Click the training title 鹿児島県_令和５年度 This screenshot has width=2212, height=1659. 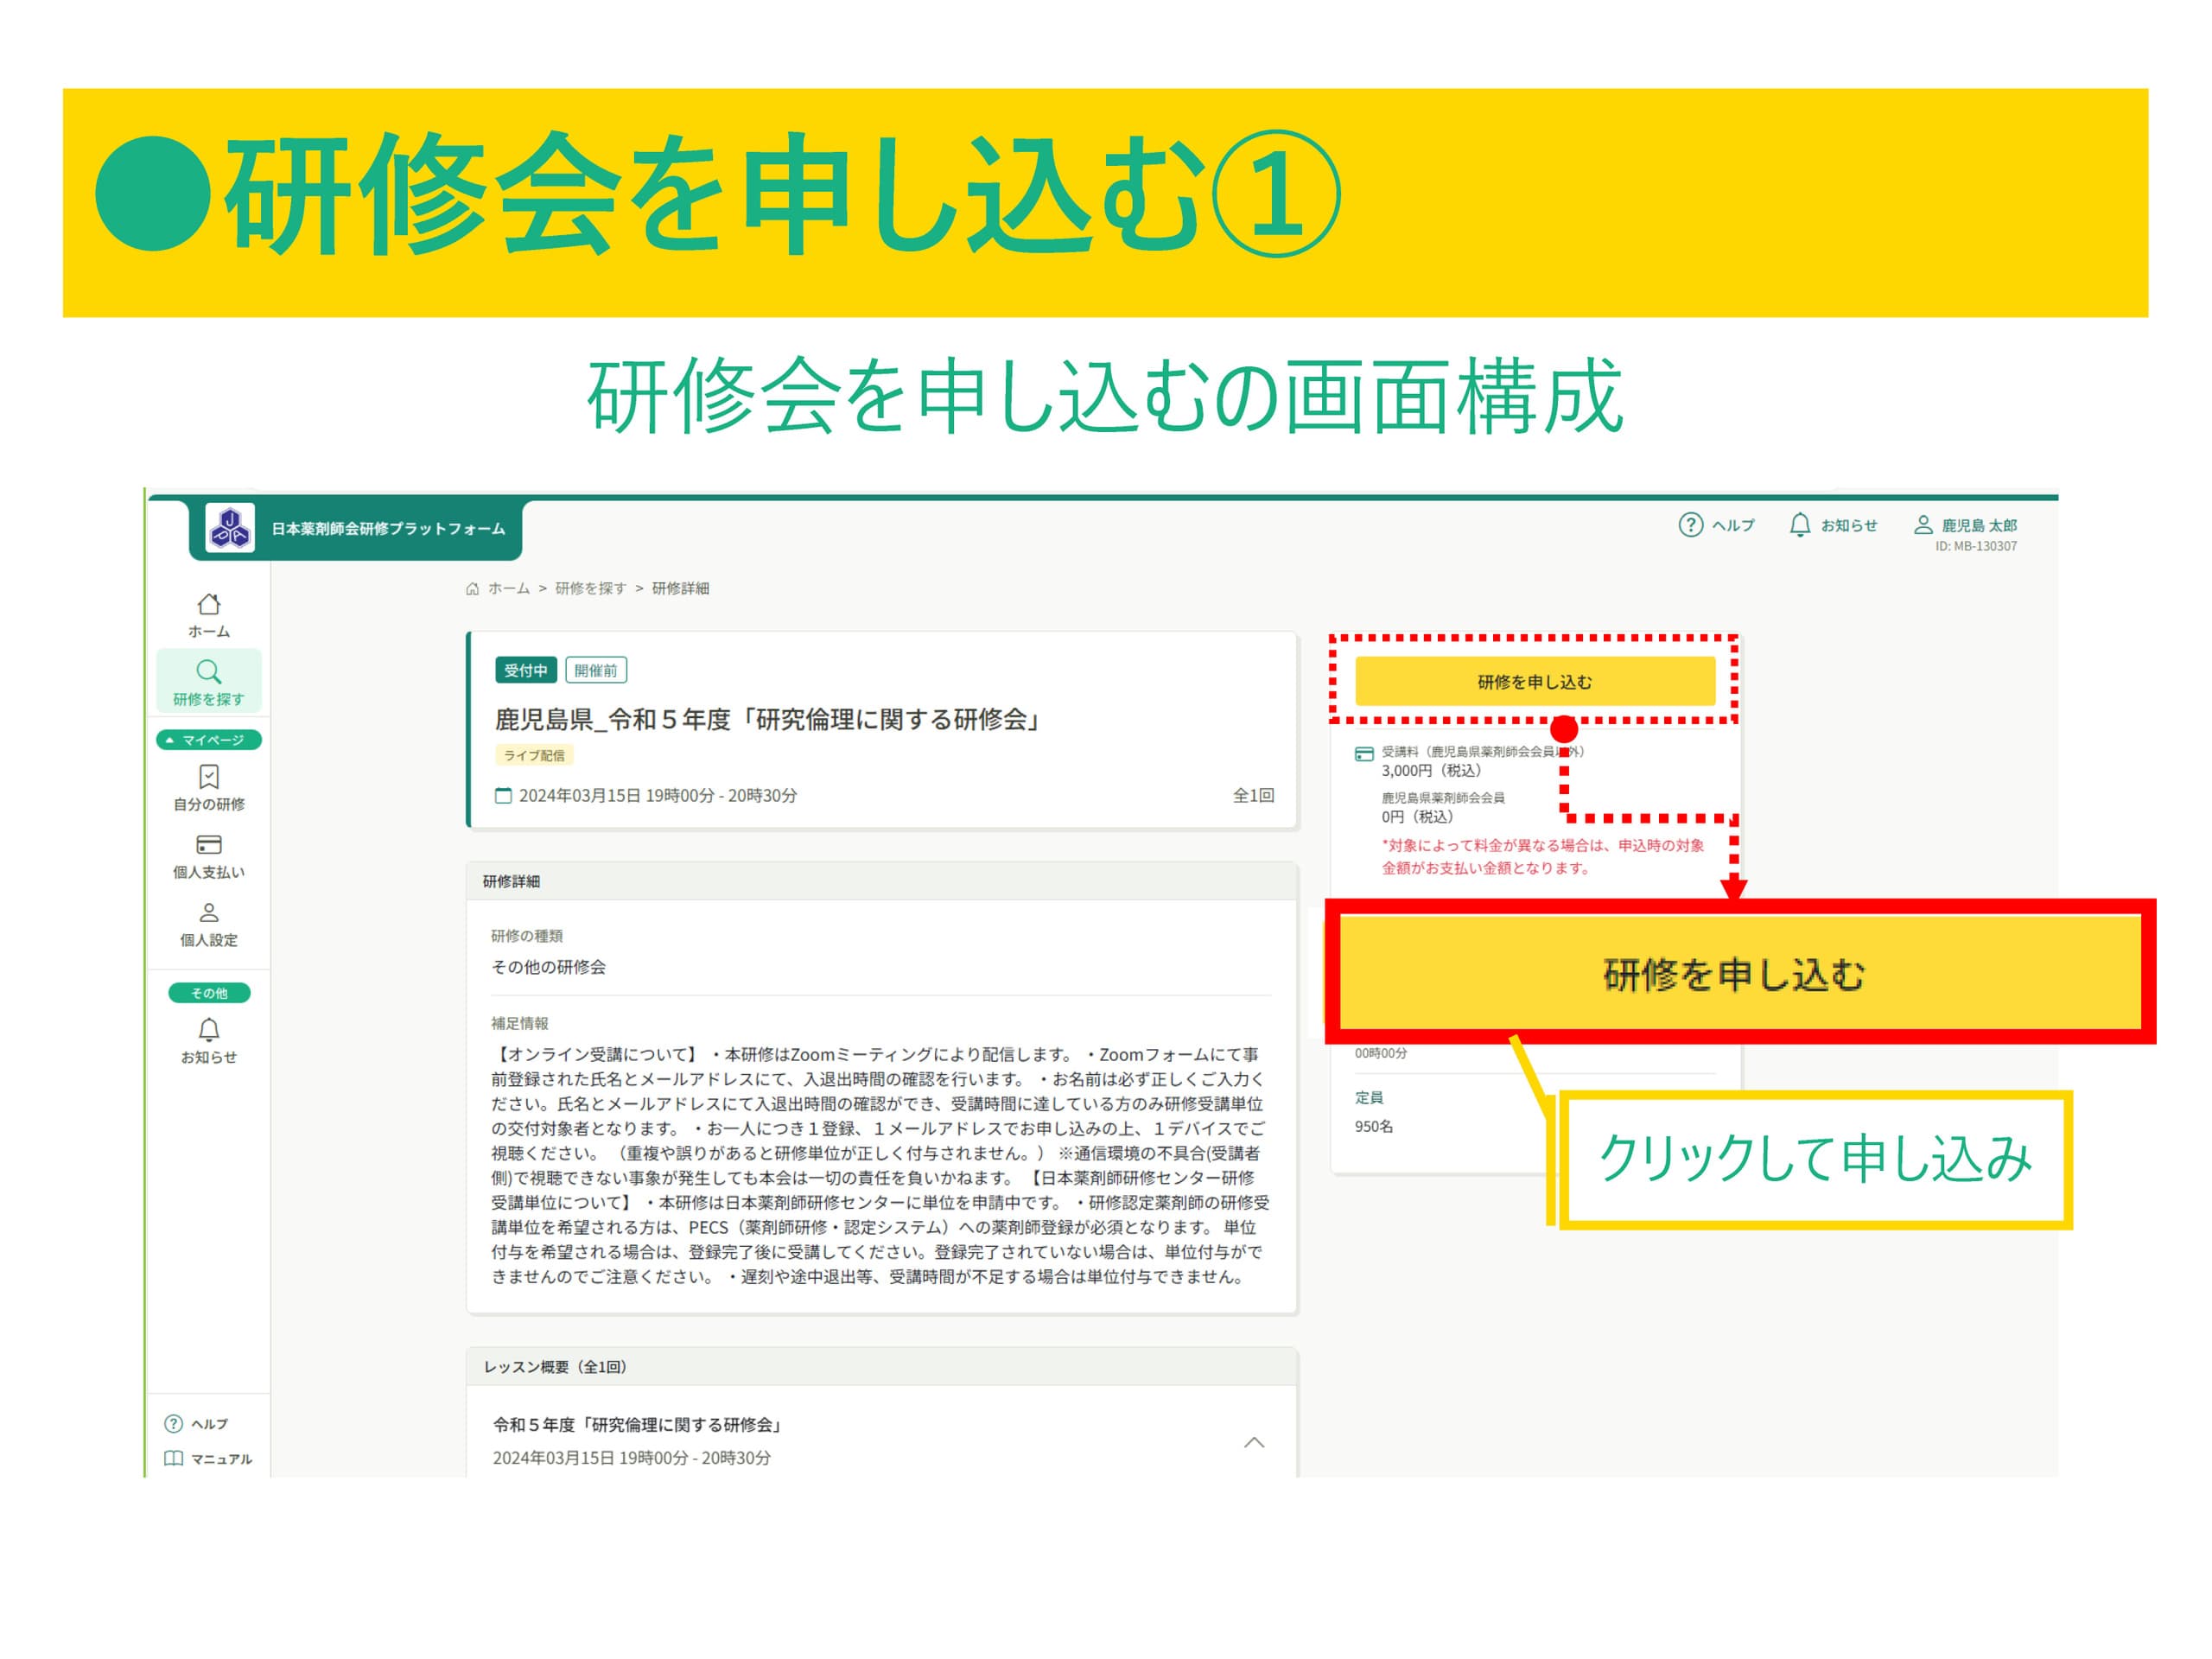tap(769, 719)
